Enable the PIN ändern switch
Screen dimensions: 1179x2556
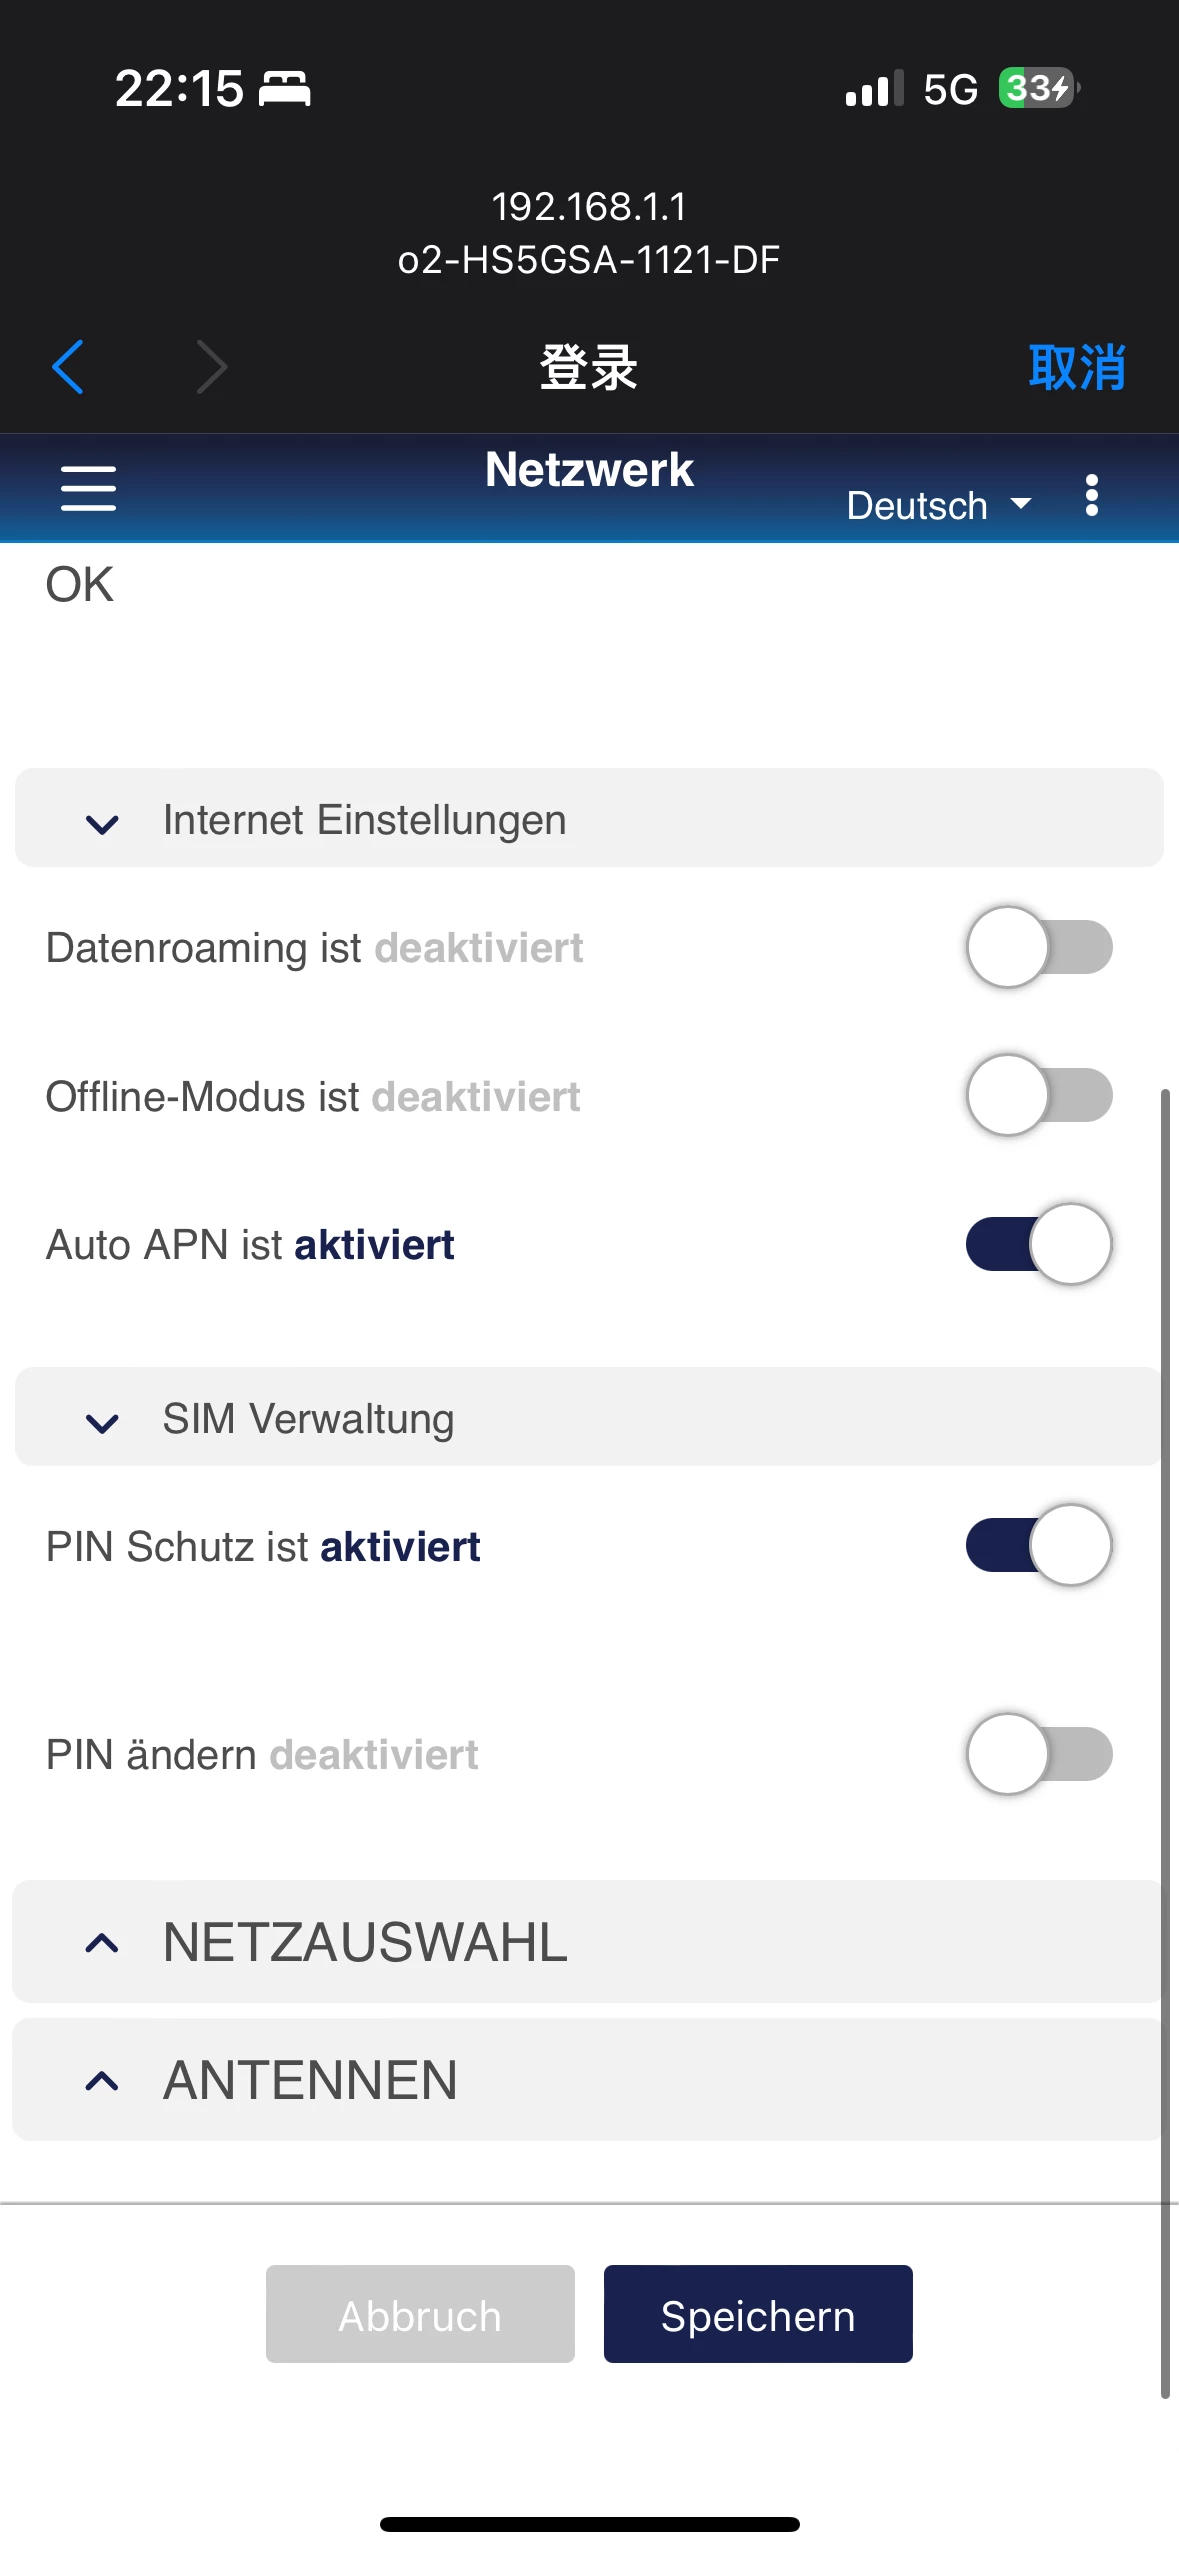pyautogui.click(x=1039, y=1754)
